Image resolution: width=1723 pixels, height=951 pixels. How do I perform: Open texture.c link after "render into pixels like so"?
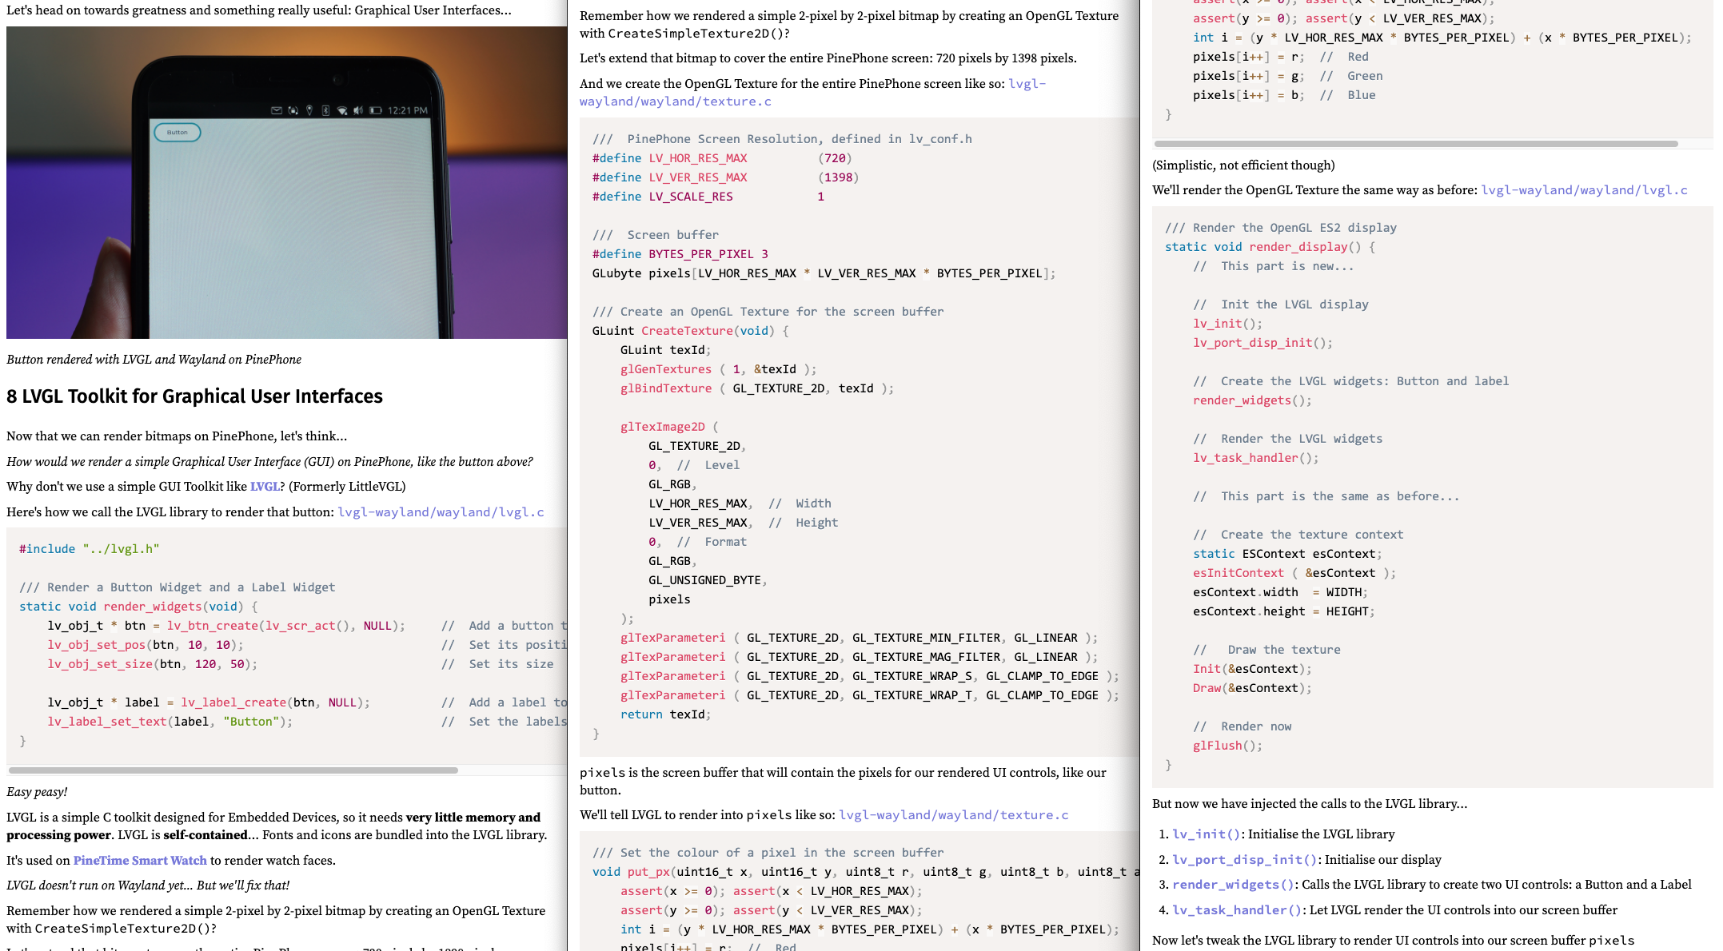(953, 815)
